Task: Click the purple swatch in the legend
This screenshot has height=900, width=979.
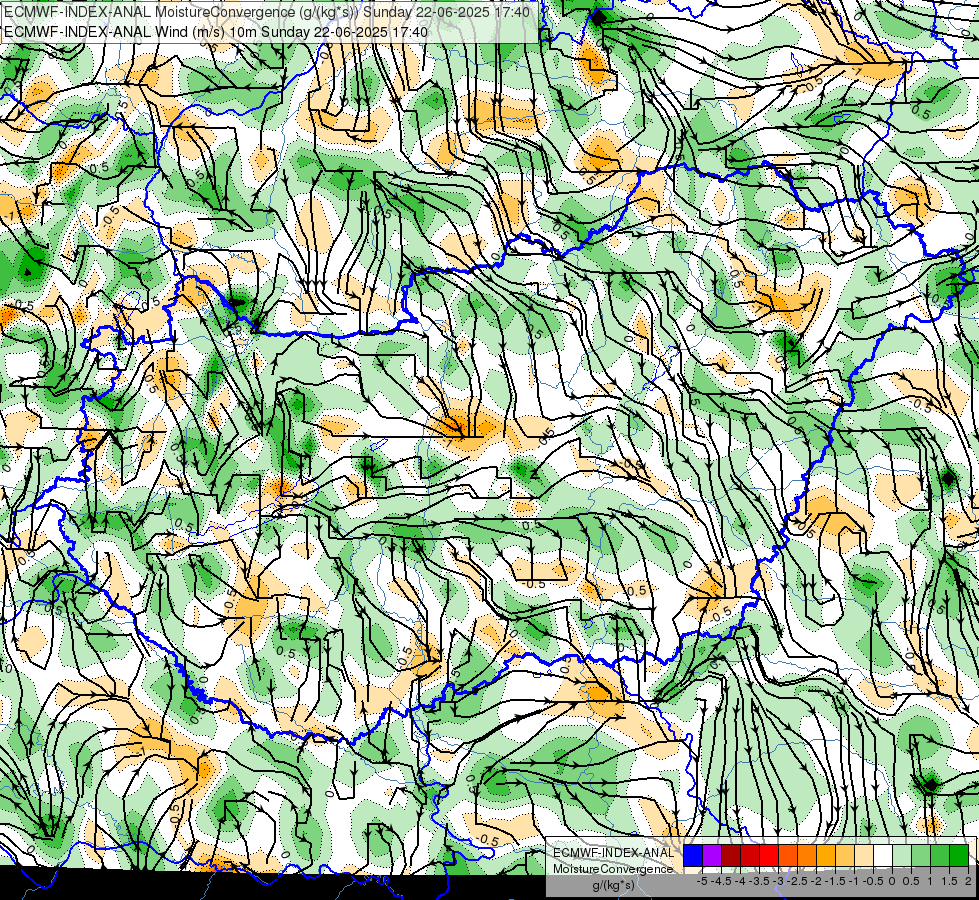Action: [x=712, y=856]
